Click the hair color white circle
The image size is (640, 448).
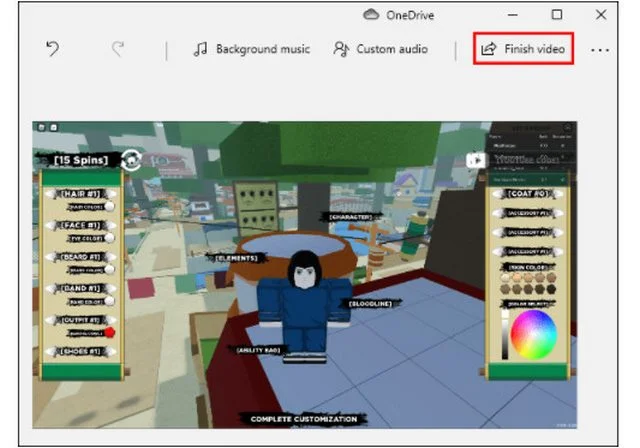coord(109,206)
